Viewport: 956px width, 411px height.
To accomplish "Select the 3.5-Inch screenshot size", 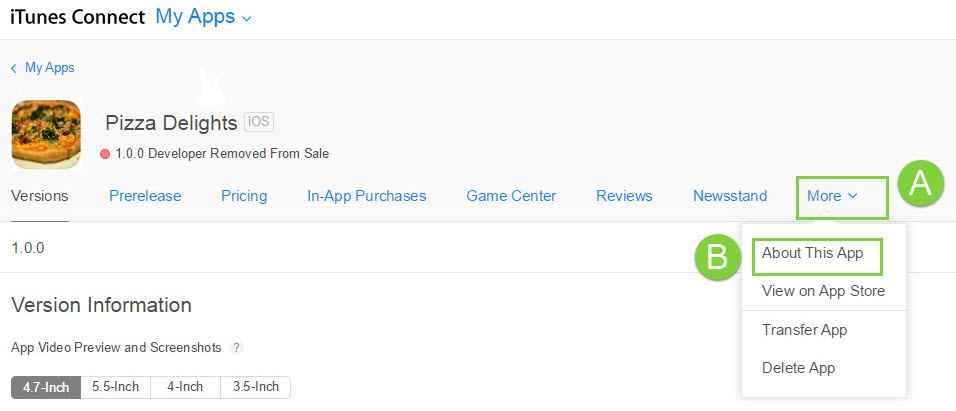I will (x=255, y=387).
